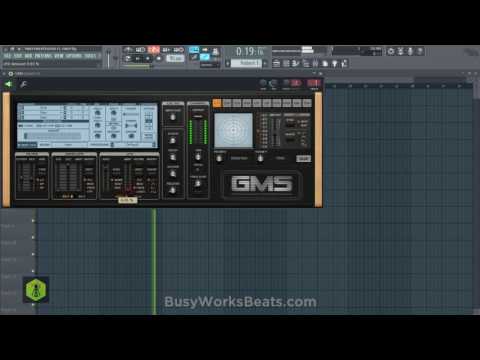Open the FILE menu
The image size is (480, 360).
[x=7, y=56]
